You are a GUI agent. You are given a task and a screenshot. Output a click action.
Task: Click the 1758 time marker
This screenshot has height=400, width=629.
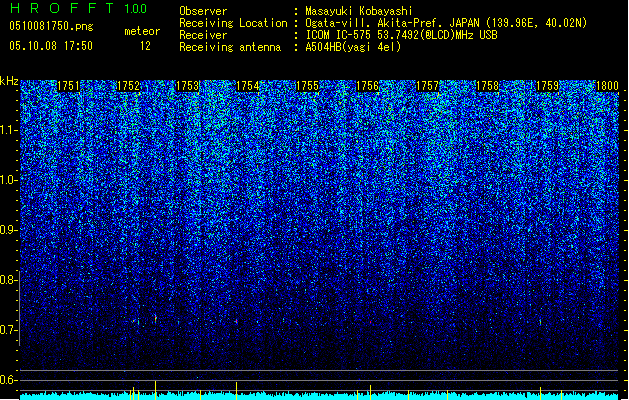[487, 86]
